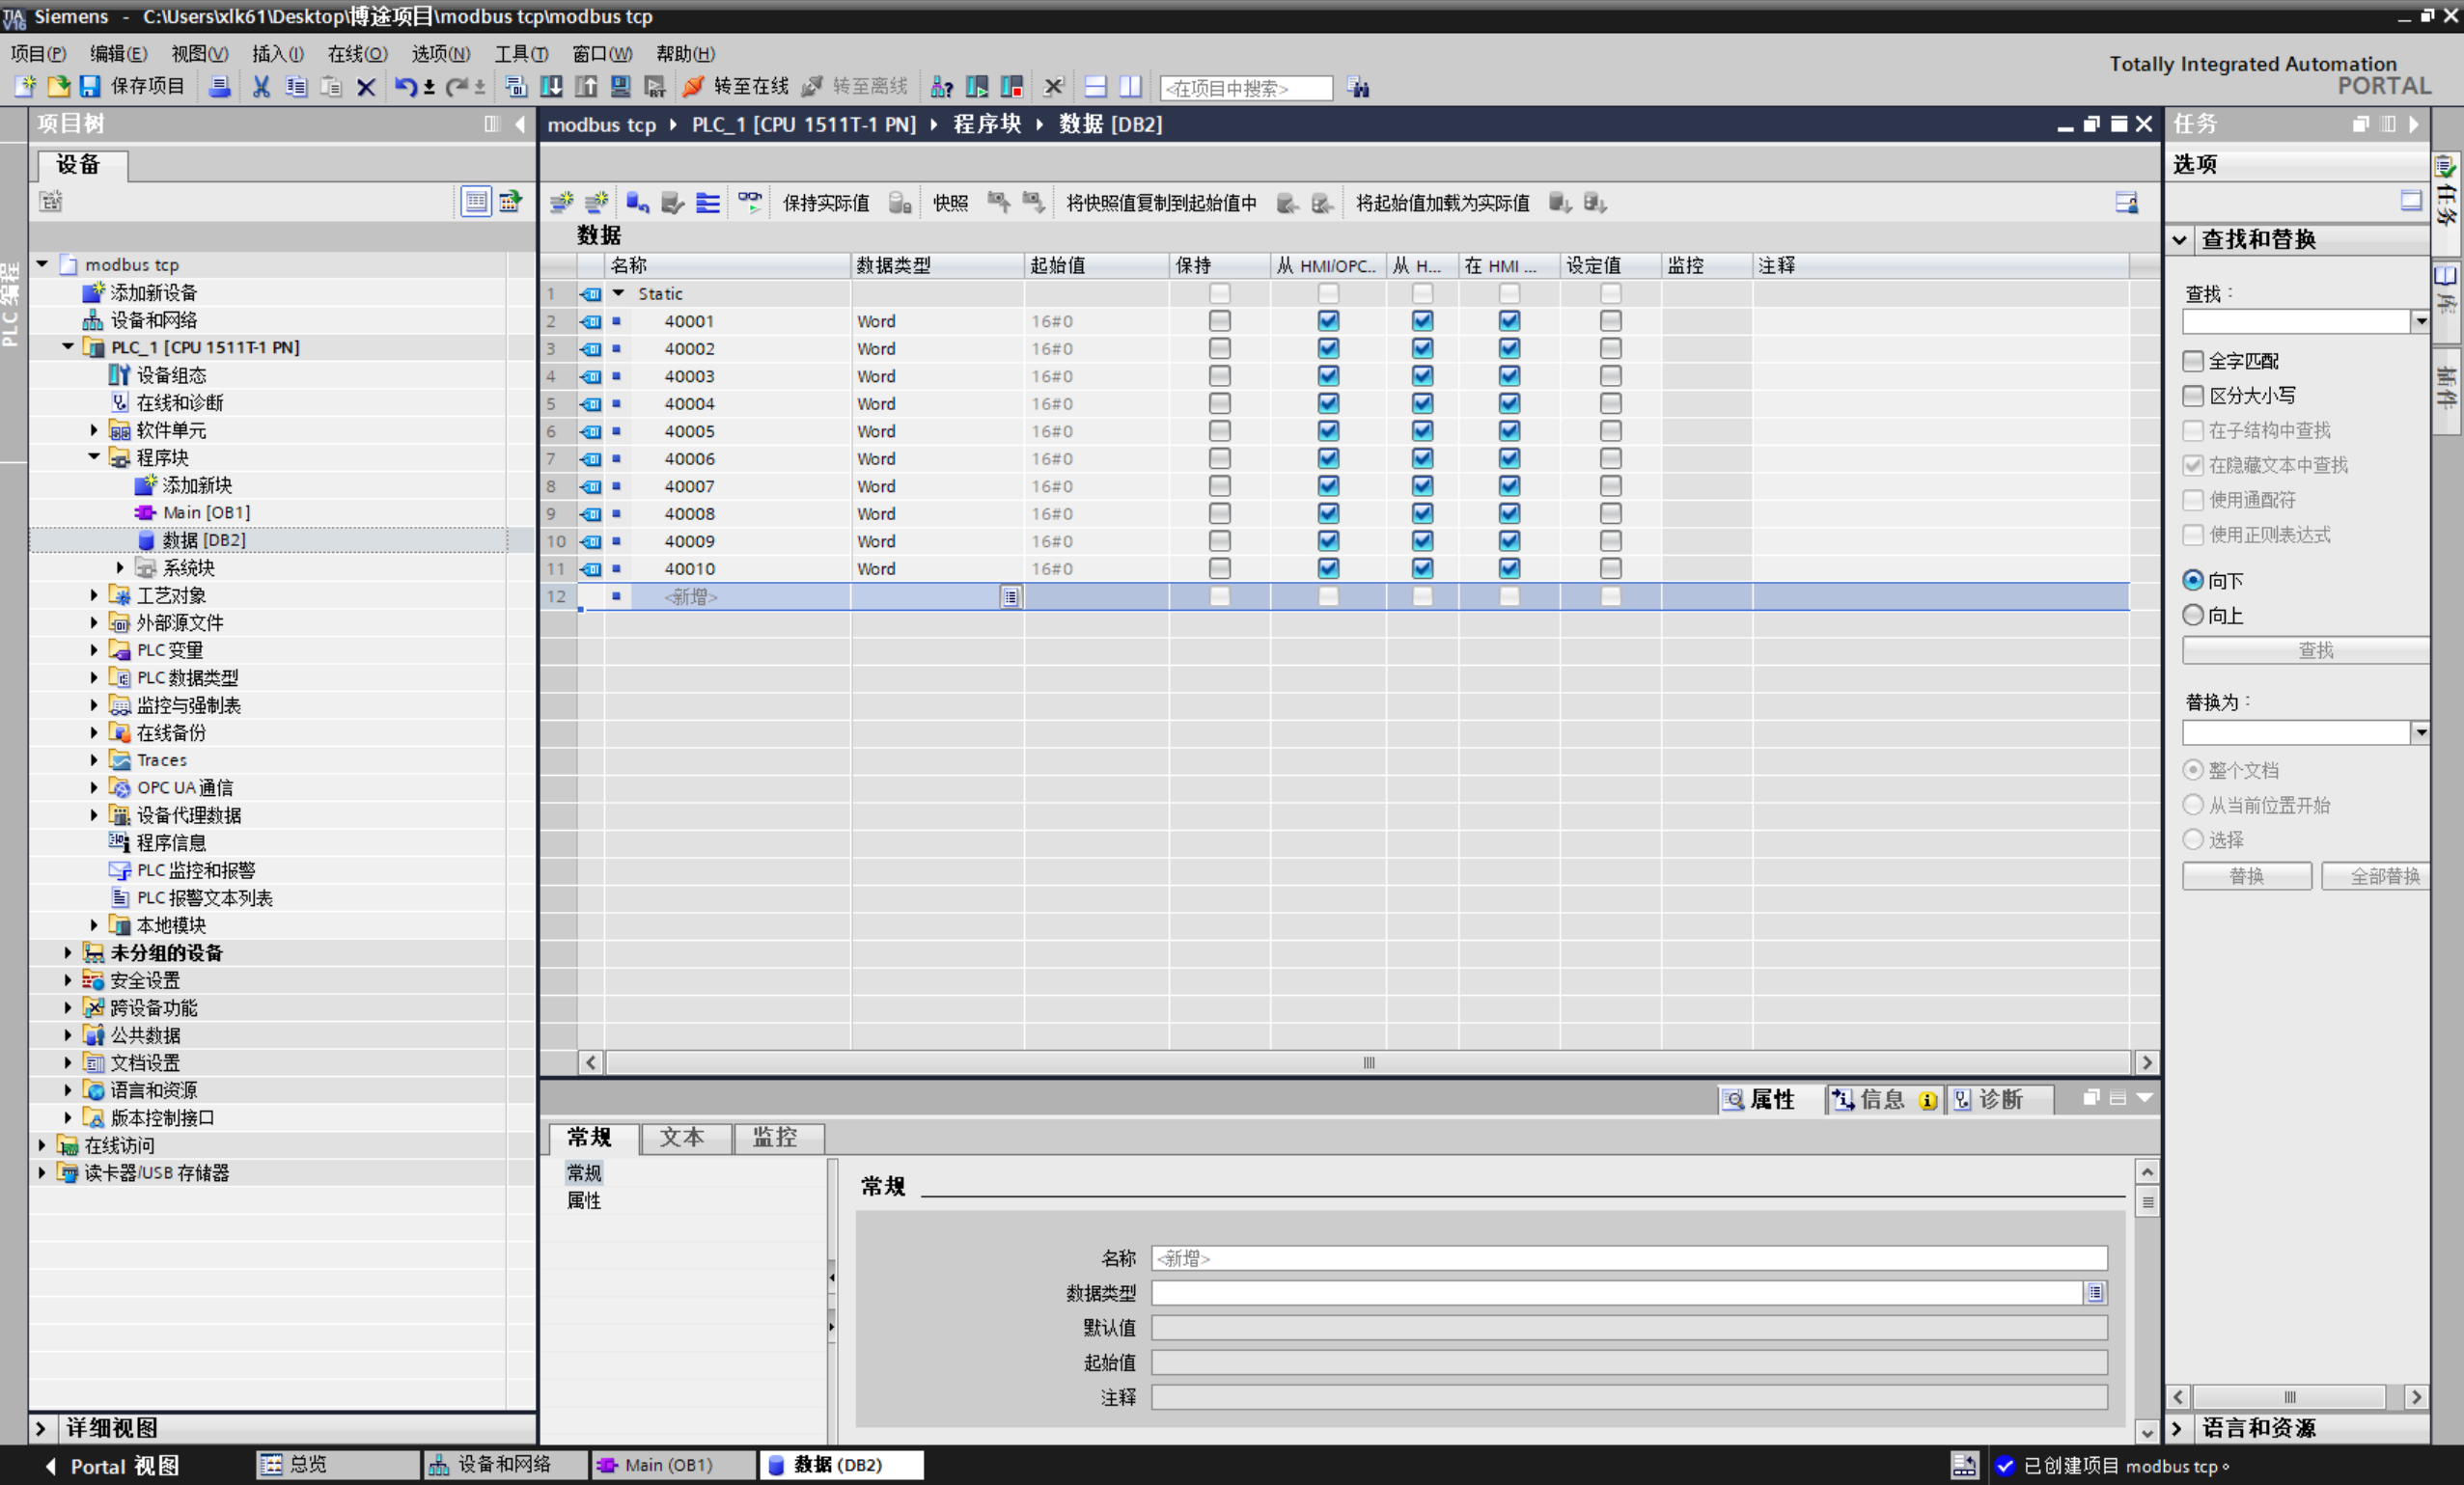2464x1485 pixels.
Task: Expand the 系统块 tree node
Action: [120, 567]
